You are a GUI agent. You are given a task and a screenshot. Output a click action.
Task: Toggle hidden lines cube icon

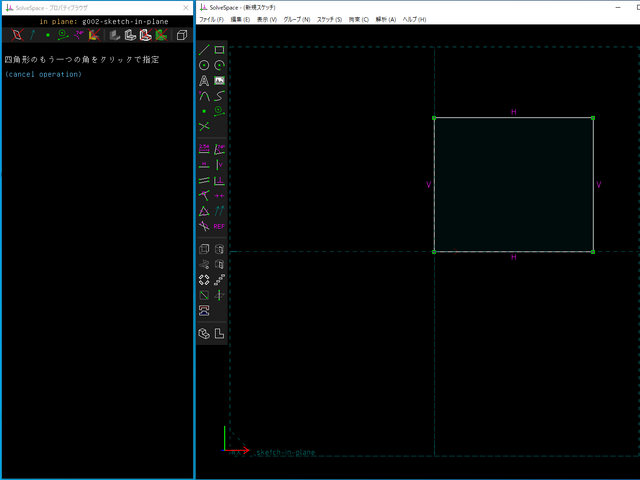click(x=181, y=35)
